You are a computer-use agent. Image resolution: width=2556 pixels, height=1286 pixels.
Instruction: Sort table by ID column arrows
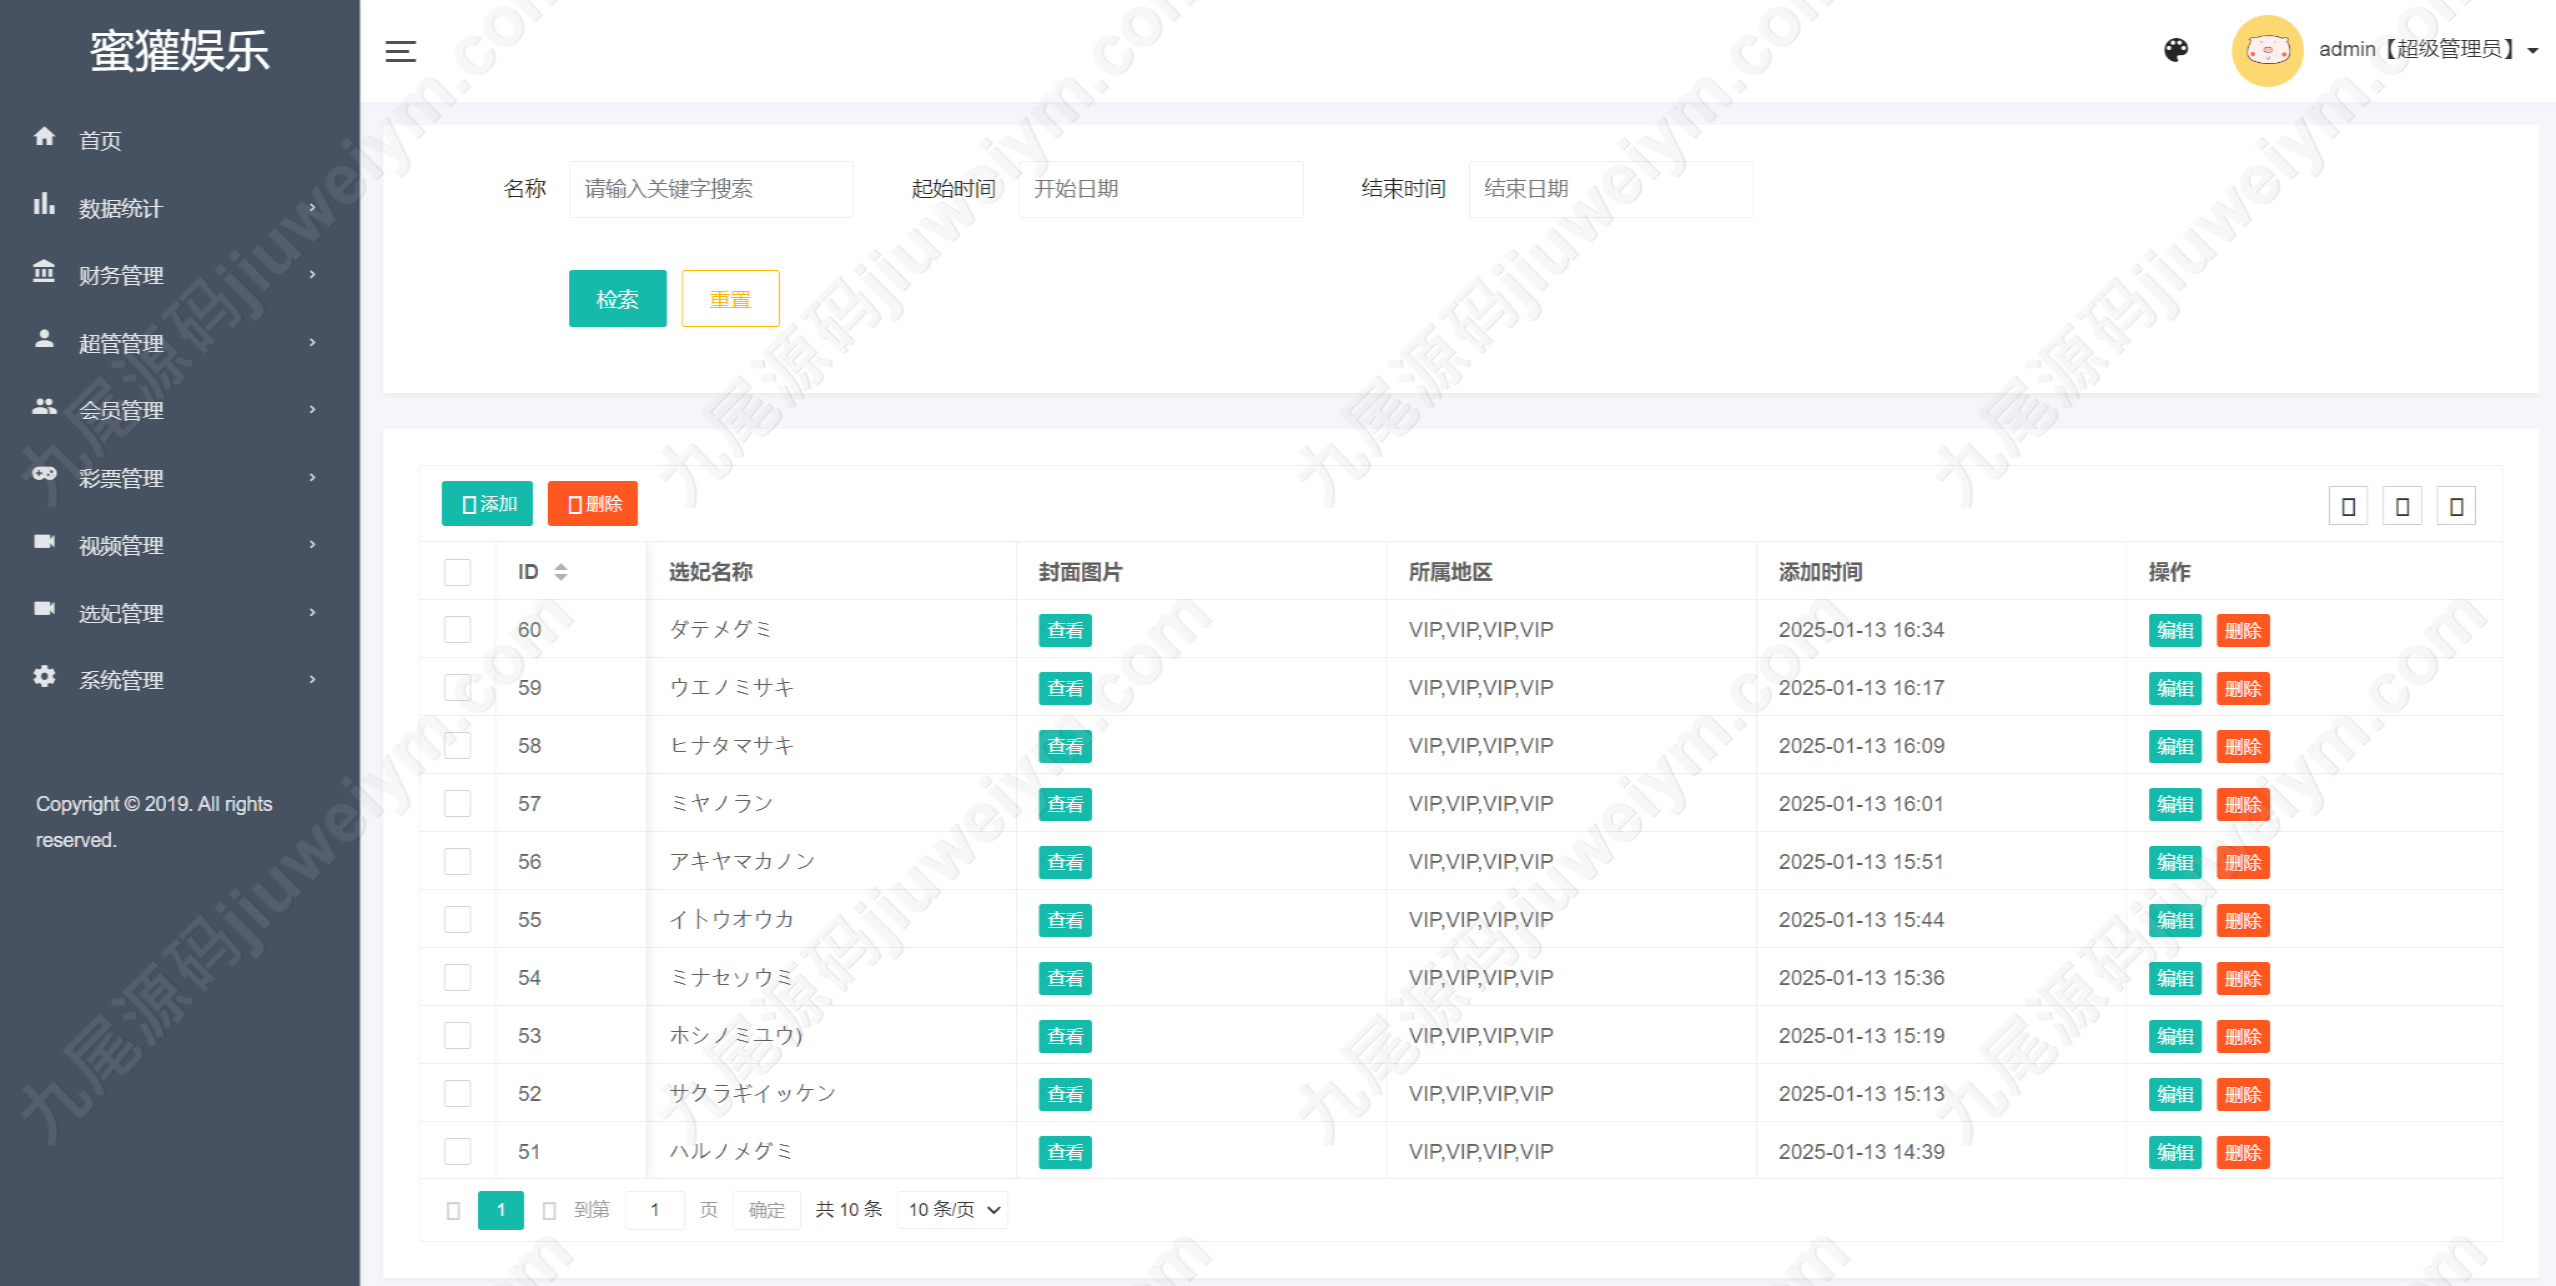561,572
